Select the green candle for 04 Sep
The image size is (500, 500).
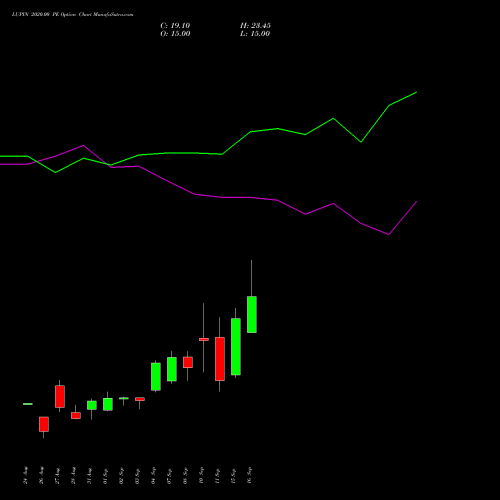[x=156, y=377]
